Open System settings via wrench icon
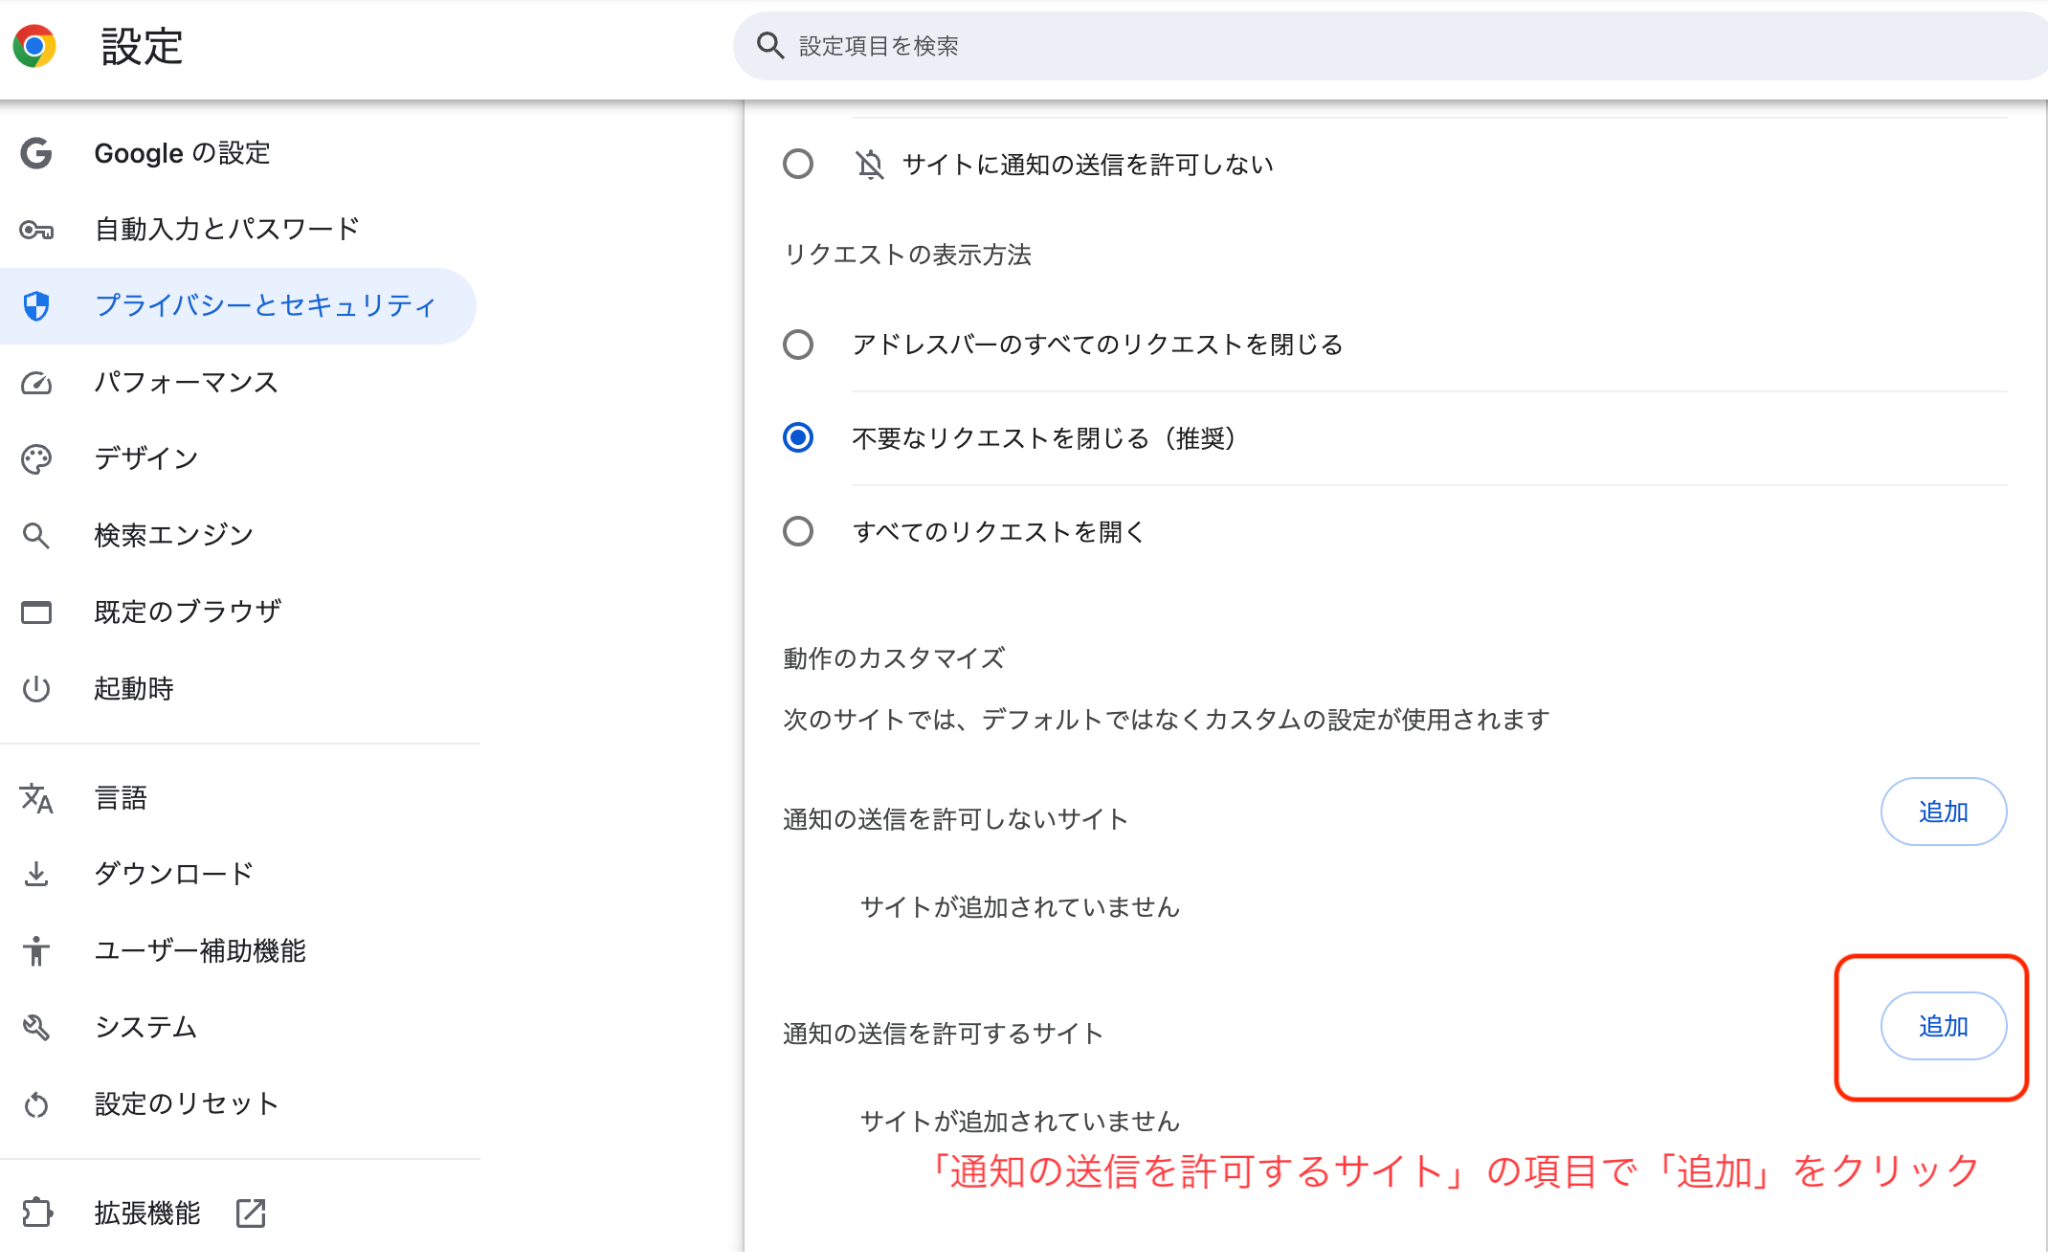Image resolution: width=2048 pixels, height=1252 pixels. [37, 1027]
